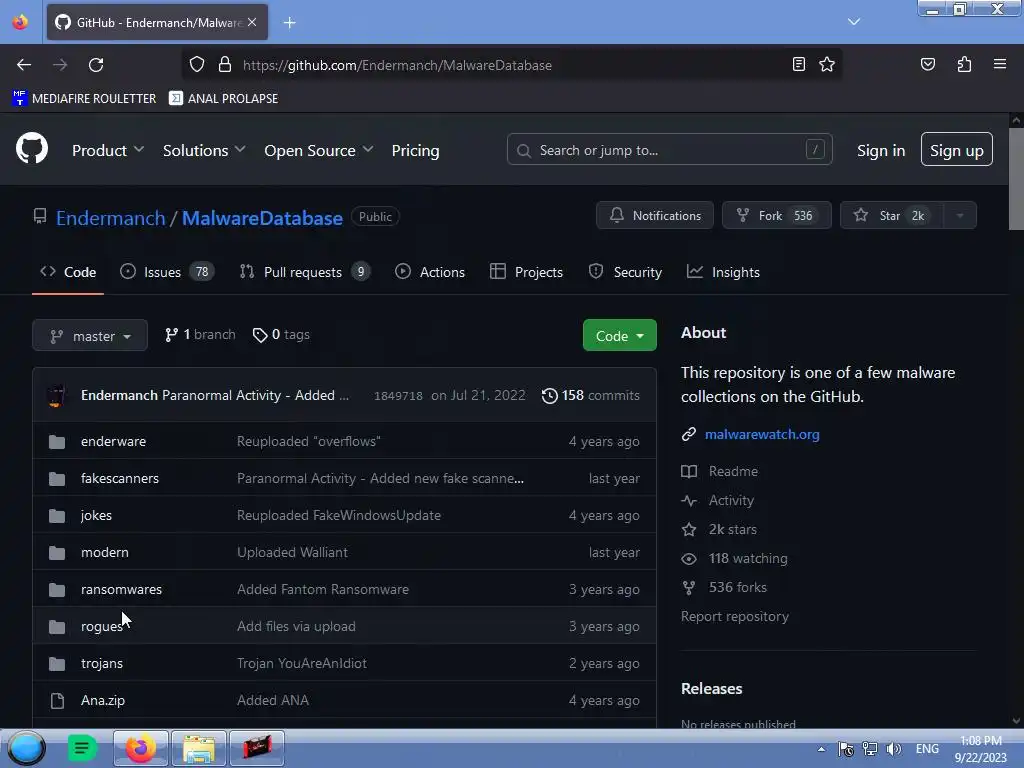The height and width of the screenshot is (768, 1024).
Task: Open the fakescanners folder
Action: (120, 478)
